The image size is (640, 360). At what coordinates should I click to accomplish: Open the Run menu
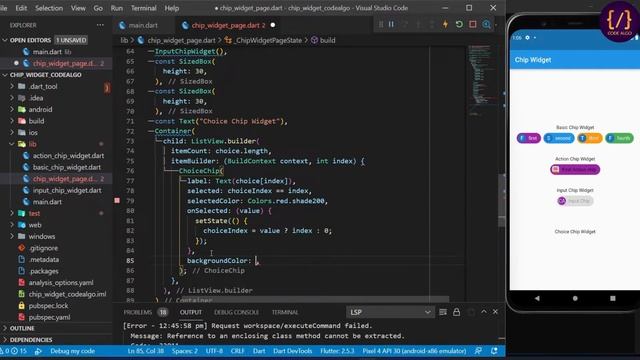click(116, 8)
